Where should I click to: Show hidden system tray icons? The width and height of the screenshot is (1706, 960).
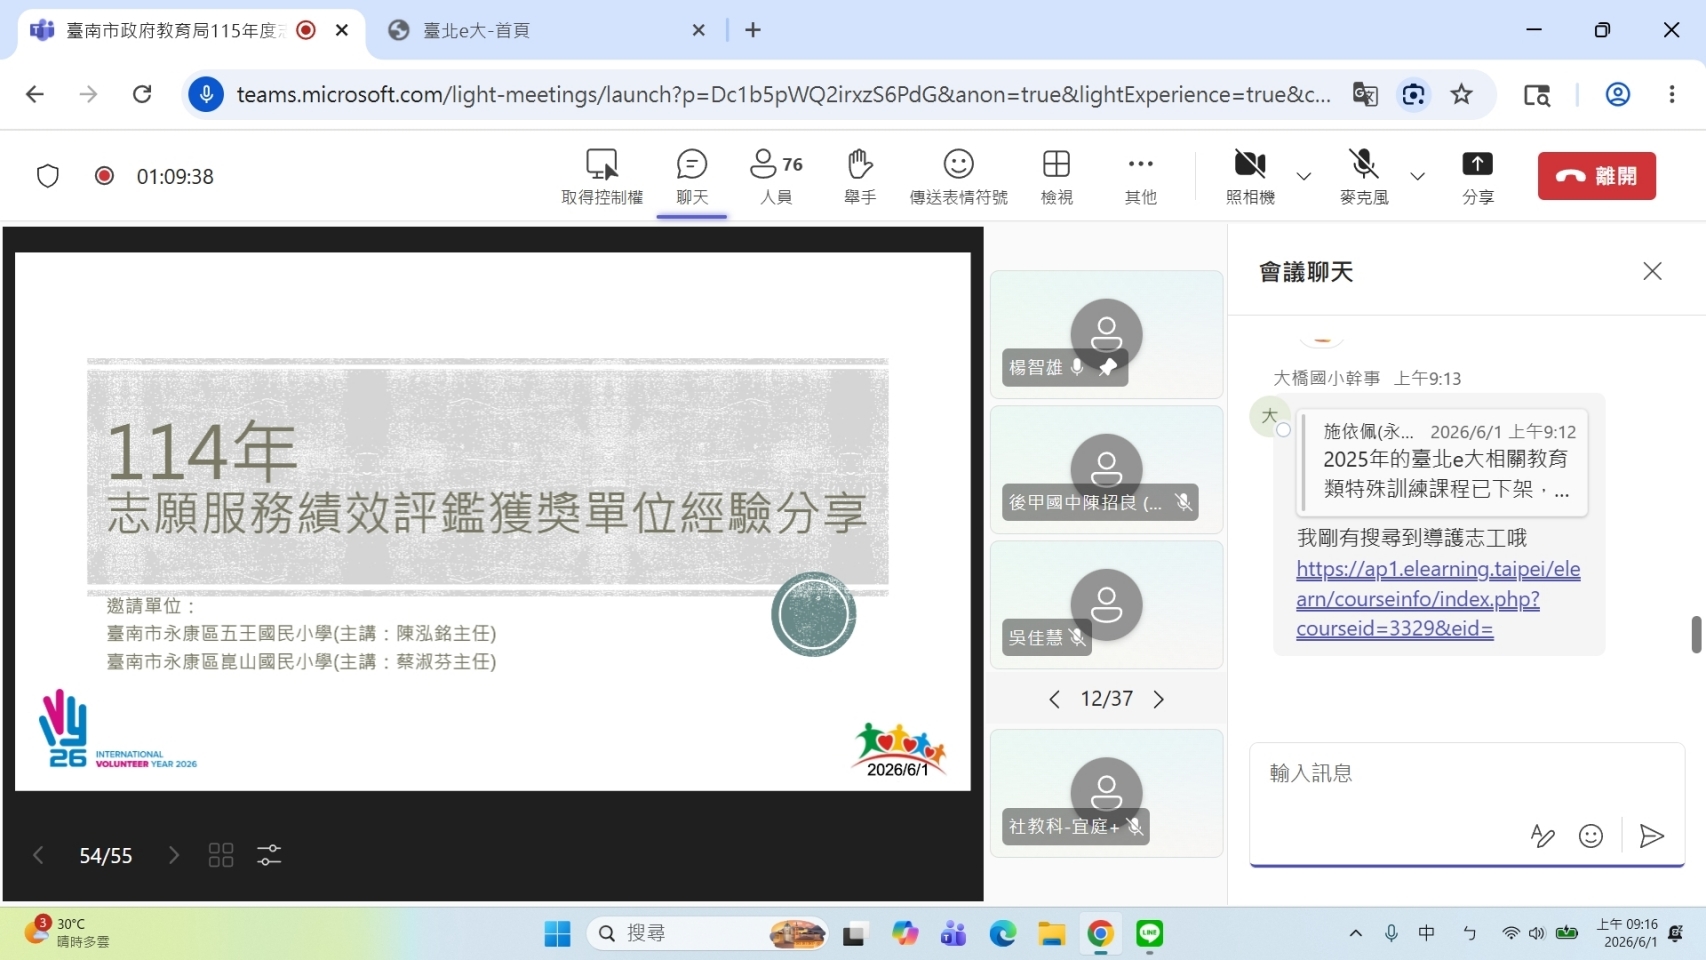(1355, 933)
